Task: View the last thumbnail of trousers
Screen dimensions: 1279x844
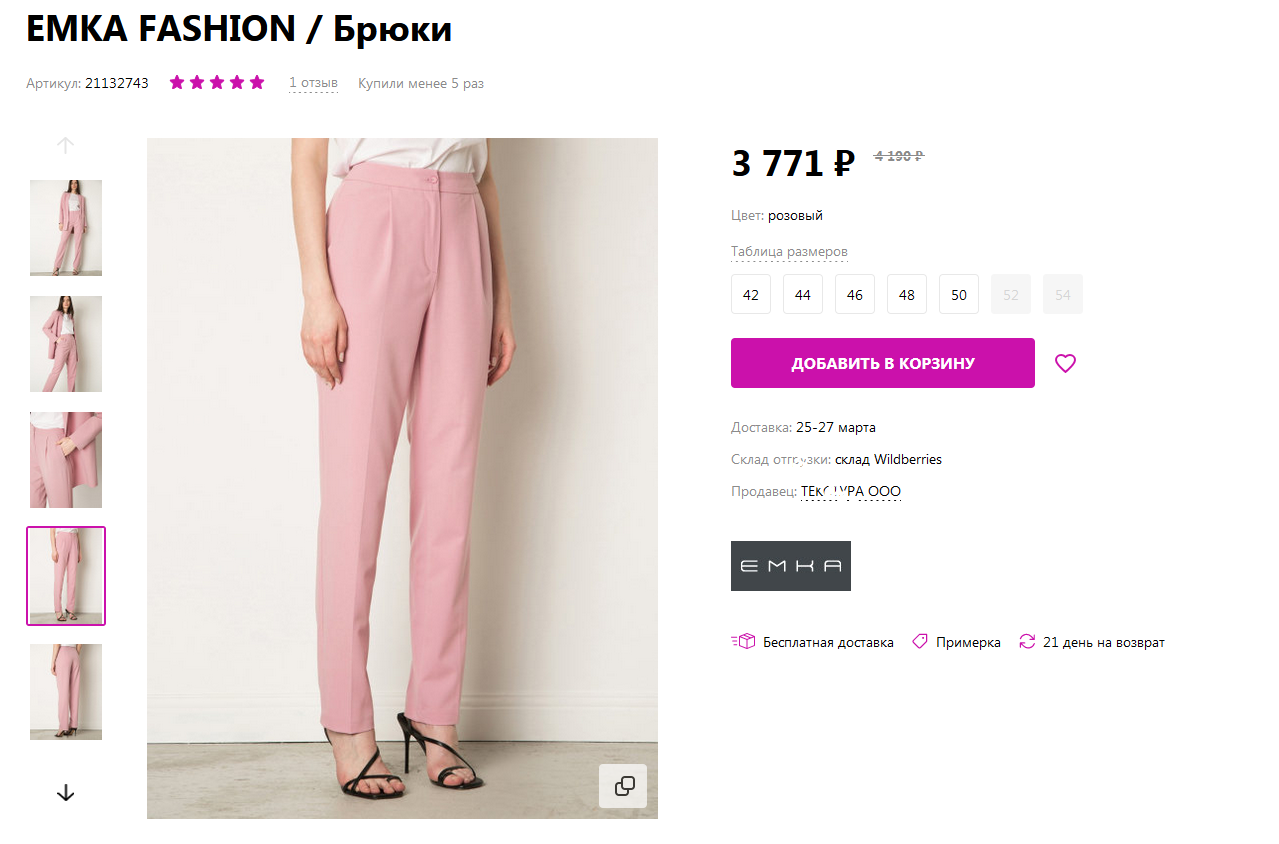Action: (66, 692)
